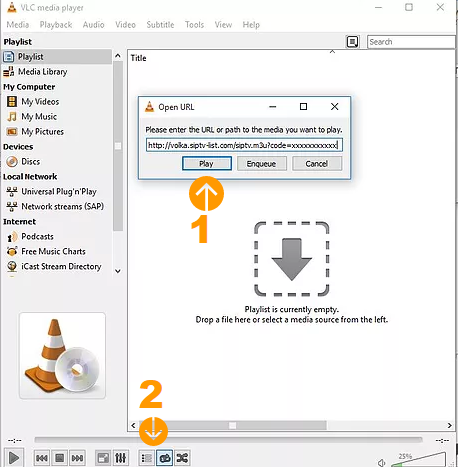Select Free Music Charts
The image size is (458, 467).
coord(53,251)
